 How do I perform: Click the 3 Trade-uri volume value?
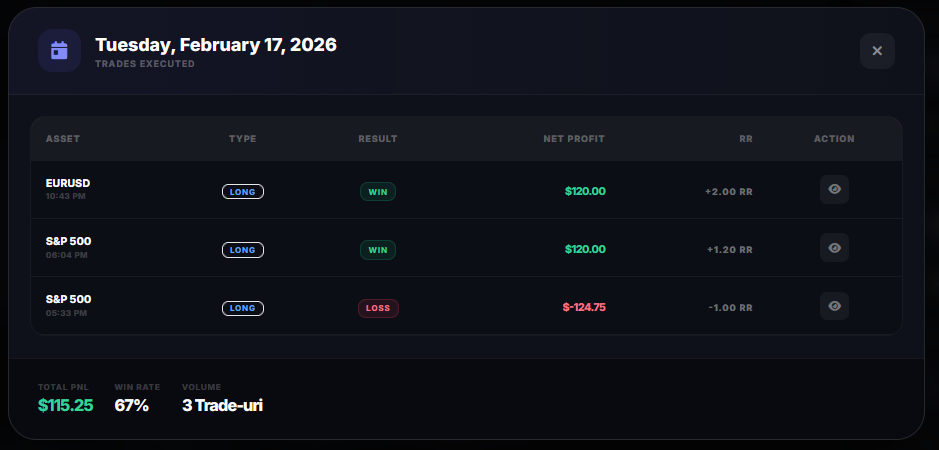222,405
